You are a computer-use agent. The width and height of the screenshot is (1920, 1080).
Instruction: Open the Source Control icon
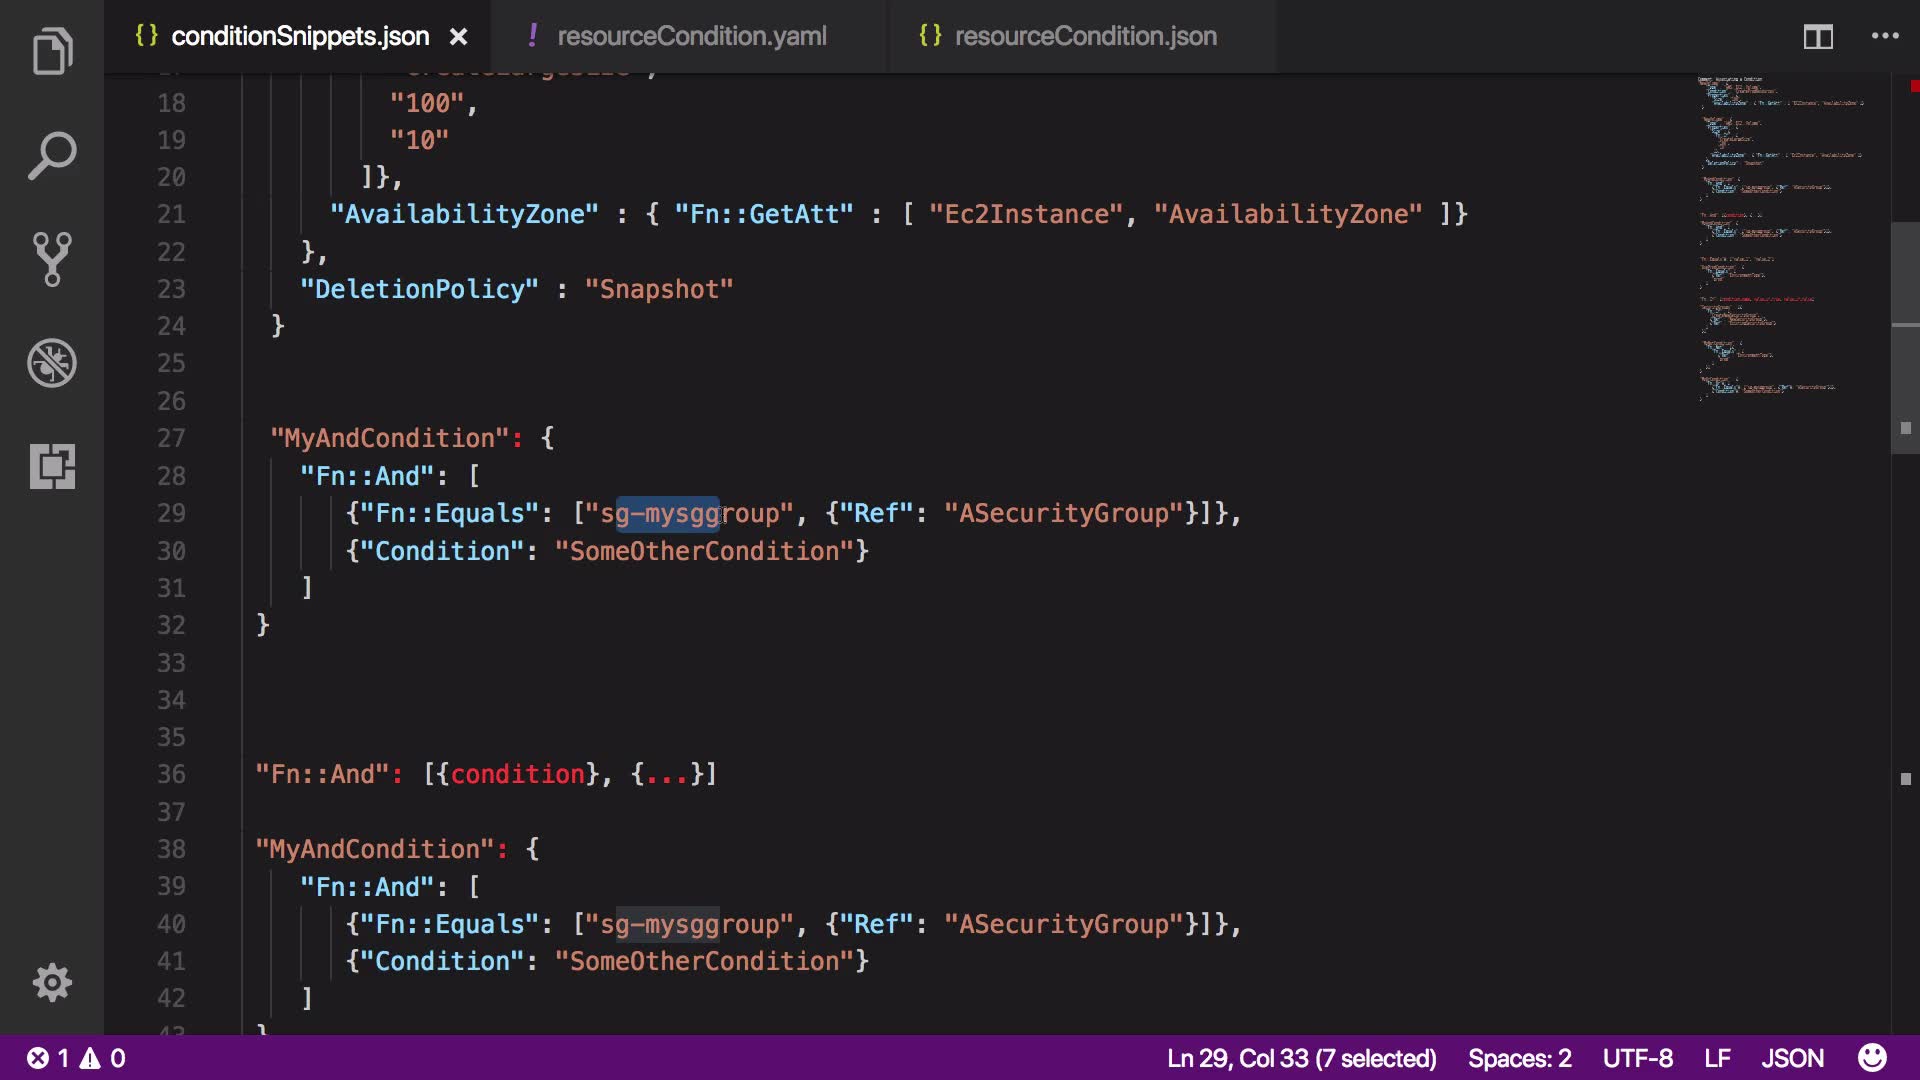click(x=52, y=259)
